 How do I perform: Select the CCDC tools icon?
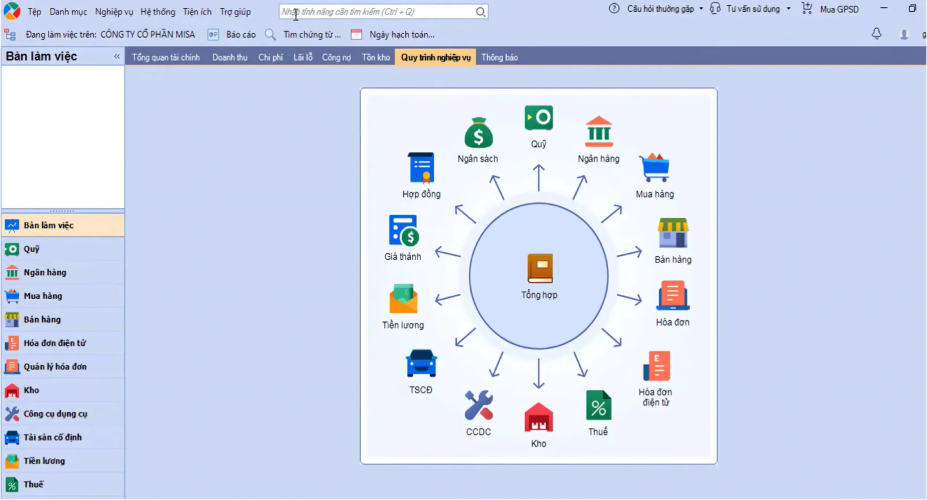tap(478, 405)
